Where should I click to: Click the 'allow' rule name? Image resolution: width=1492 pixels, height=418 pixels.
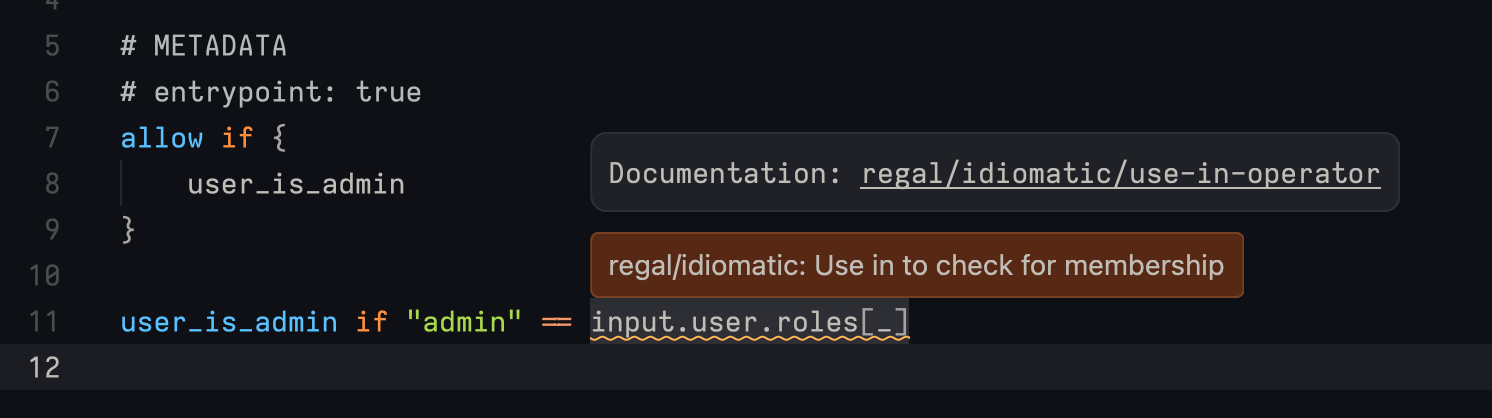coord(161,138)
